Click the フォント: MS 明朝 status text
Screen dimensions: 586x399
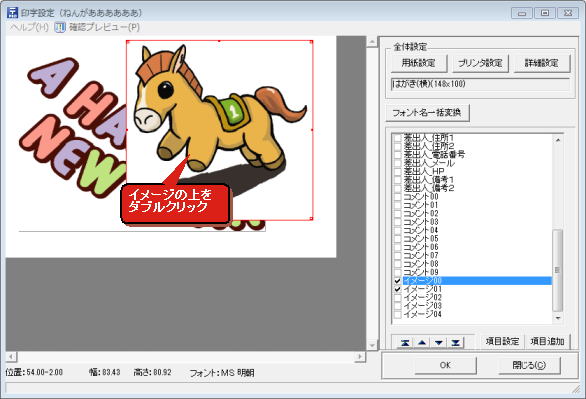coord(222,372)
